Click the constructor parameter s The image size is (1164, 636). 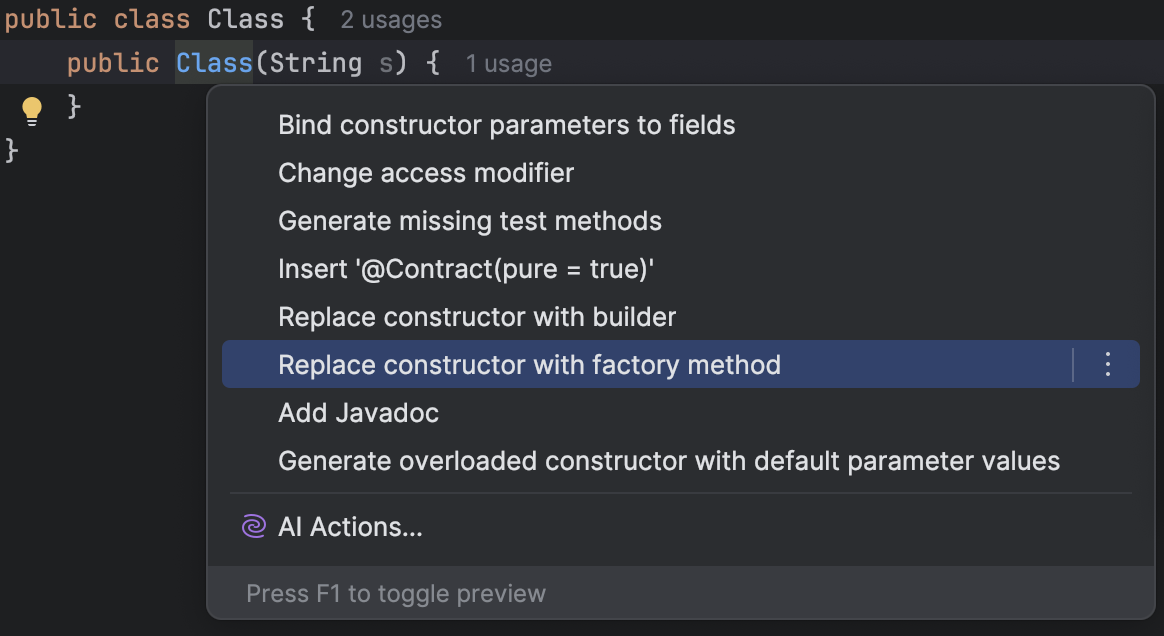tap(386, 63)
